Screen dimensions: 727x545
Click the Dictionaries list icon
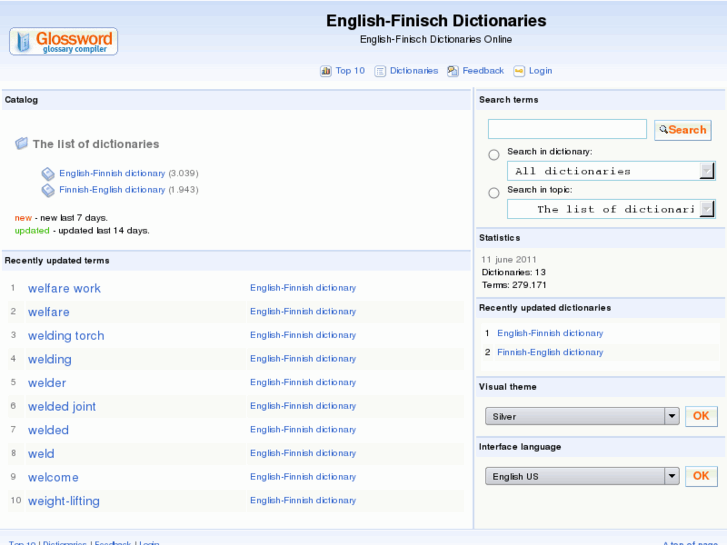point(380,71)
